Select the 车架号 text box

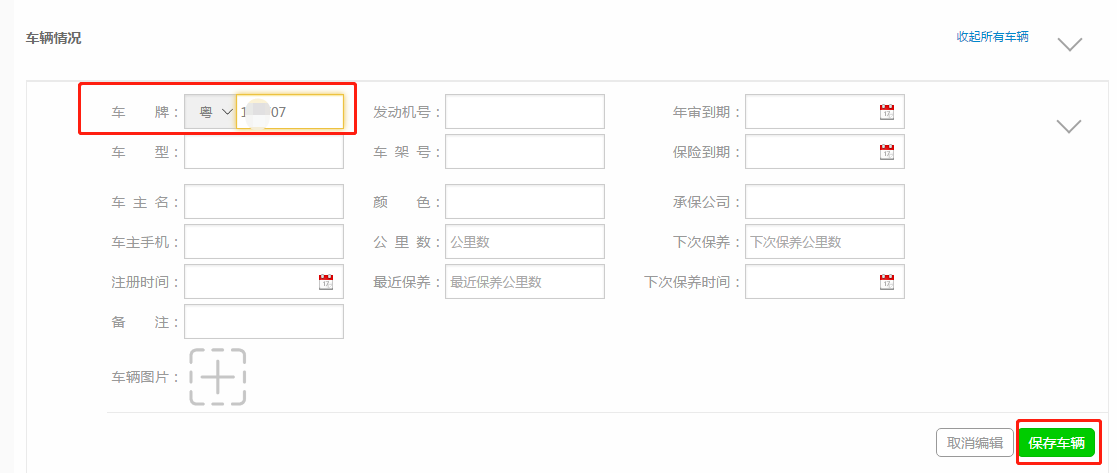point(525,152)
